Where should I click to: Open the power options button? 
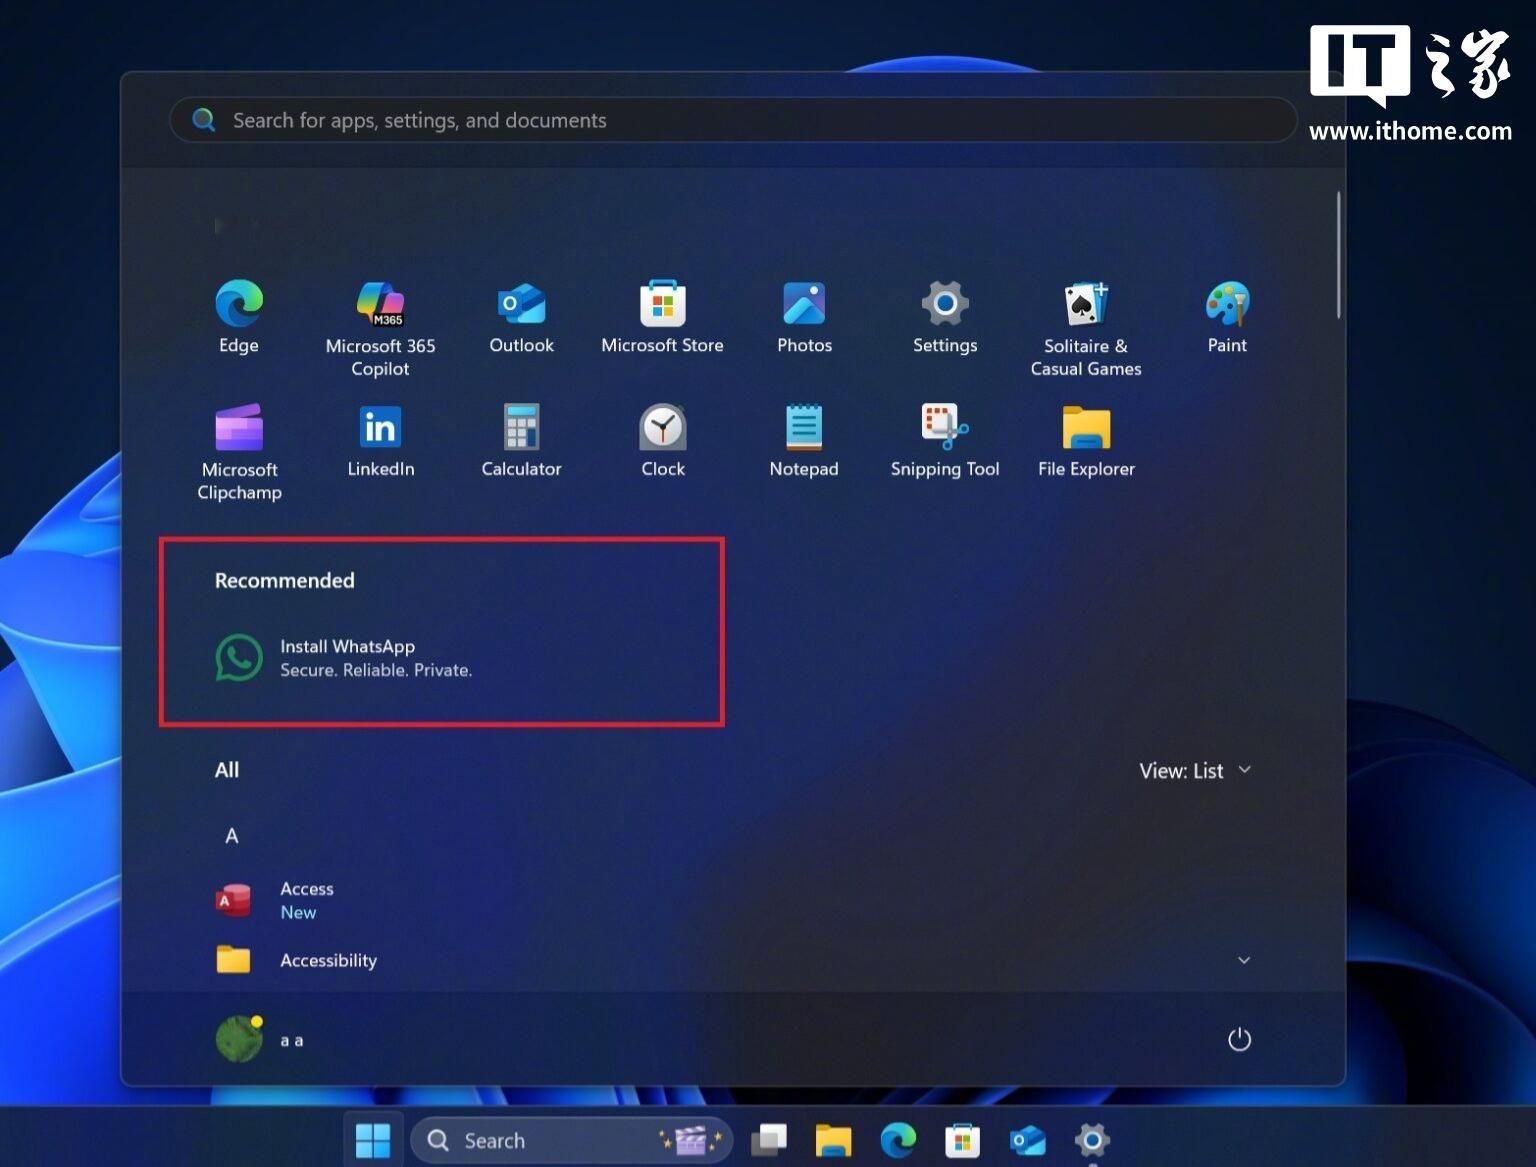coord(1239,1040)
